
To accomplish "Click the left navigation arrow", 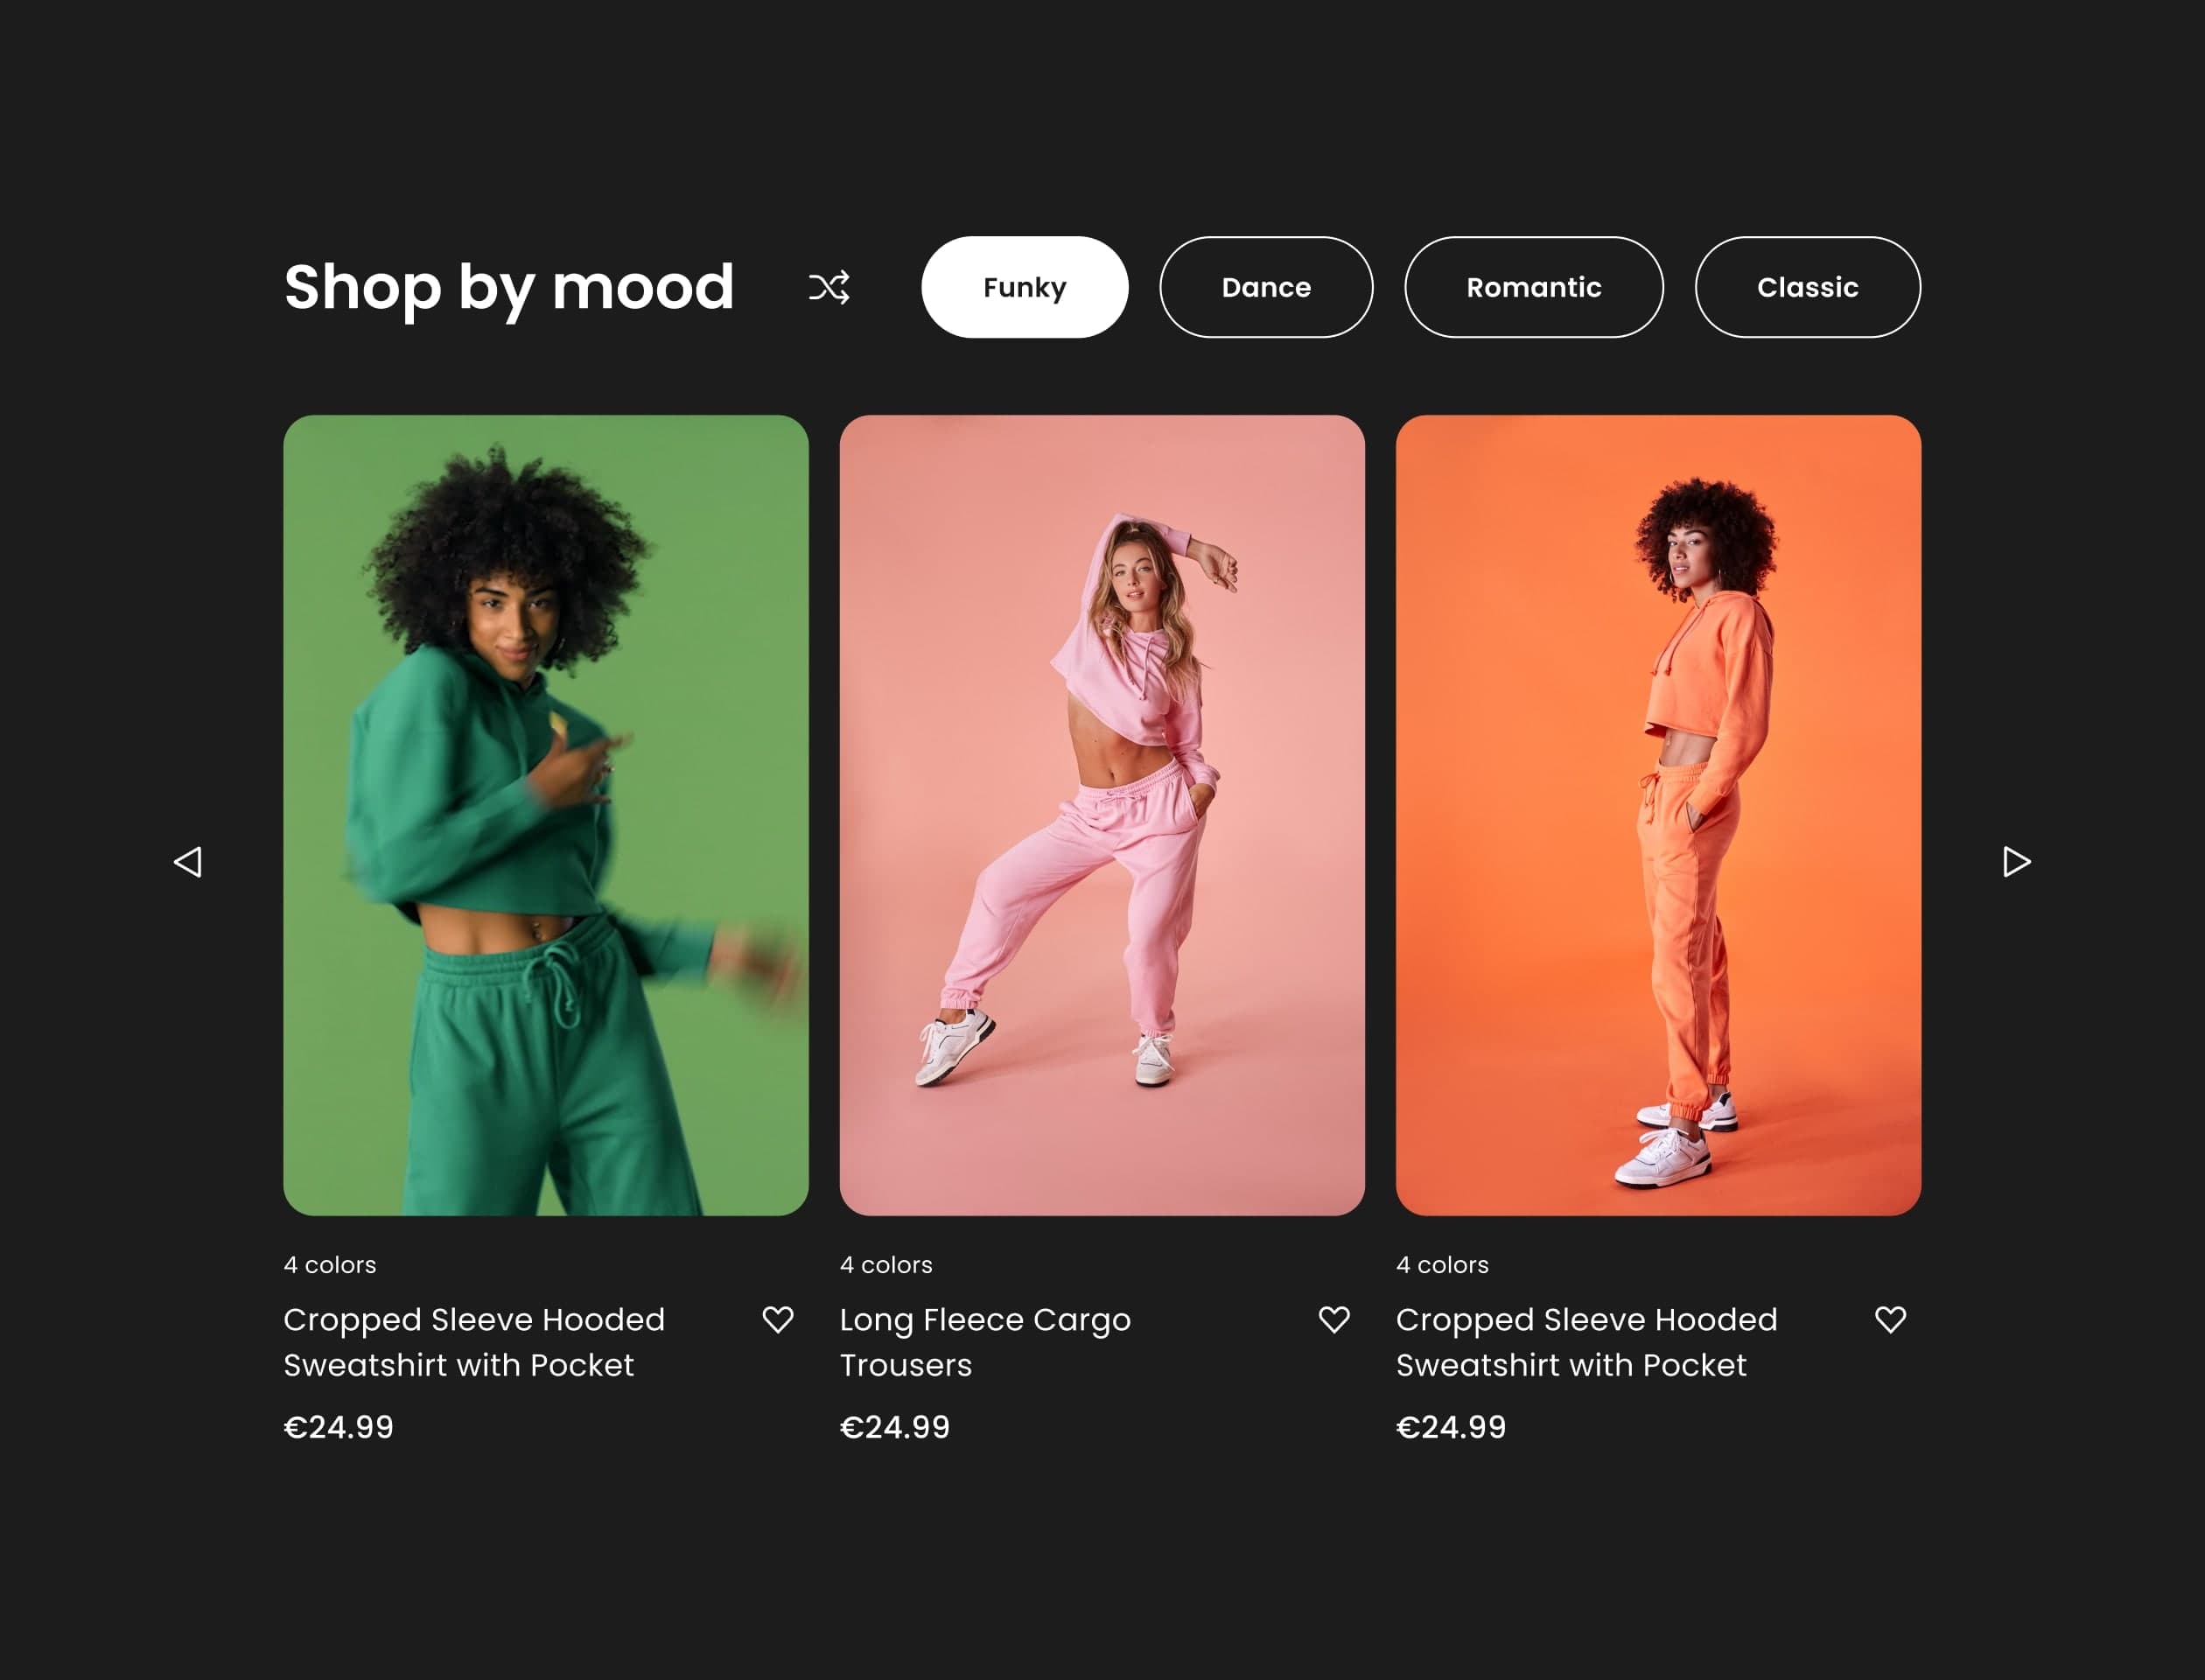I will pos(189,861).
